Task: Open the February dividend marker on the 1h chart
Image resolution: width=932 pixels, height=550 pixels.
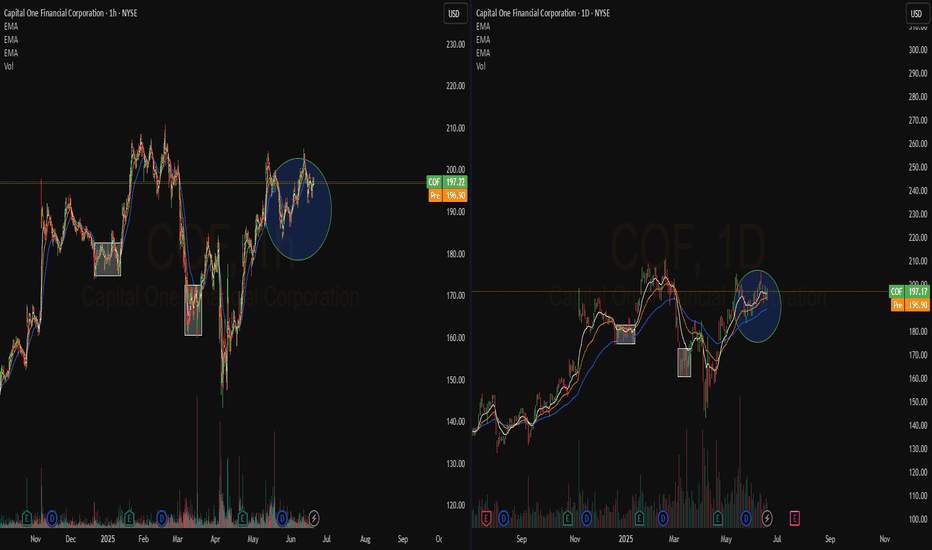Action: coord(162,518)
